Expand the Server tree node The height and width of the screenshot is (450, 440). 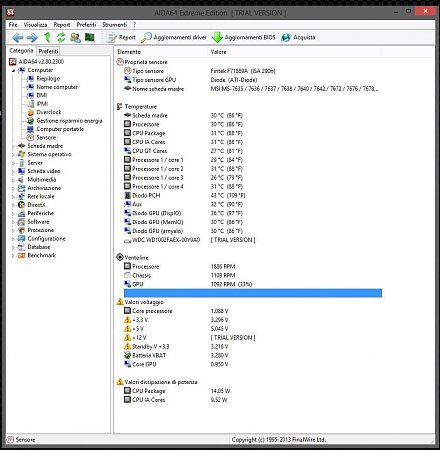(13, 163)
